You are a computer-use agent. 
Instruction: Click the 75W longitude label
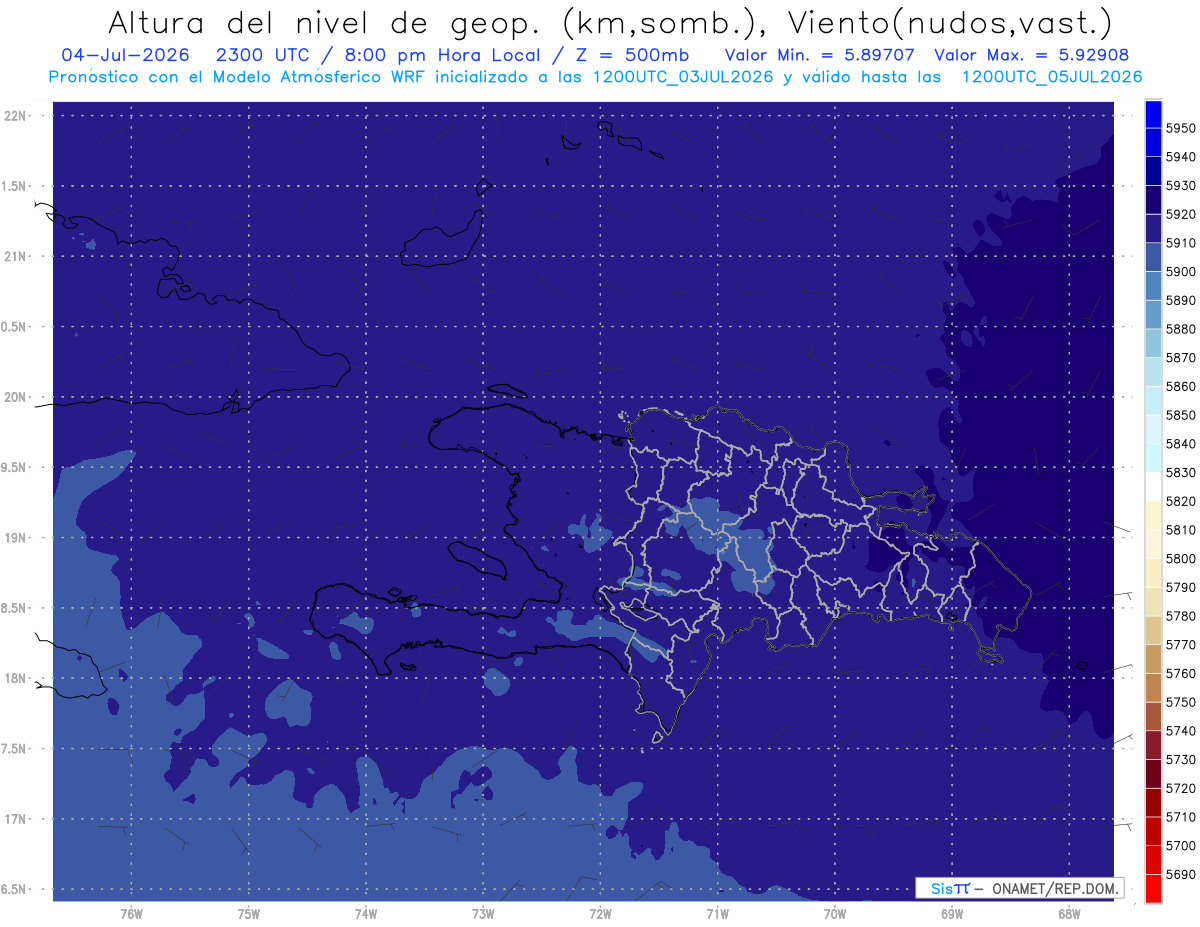249,914
